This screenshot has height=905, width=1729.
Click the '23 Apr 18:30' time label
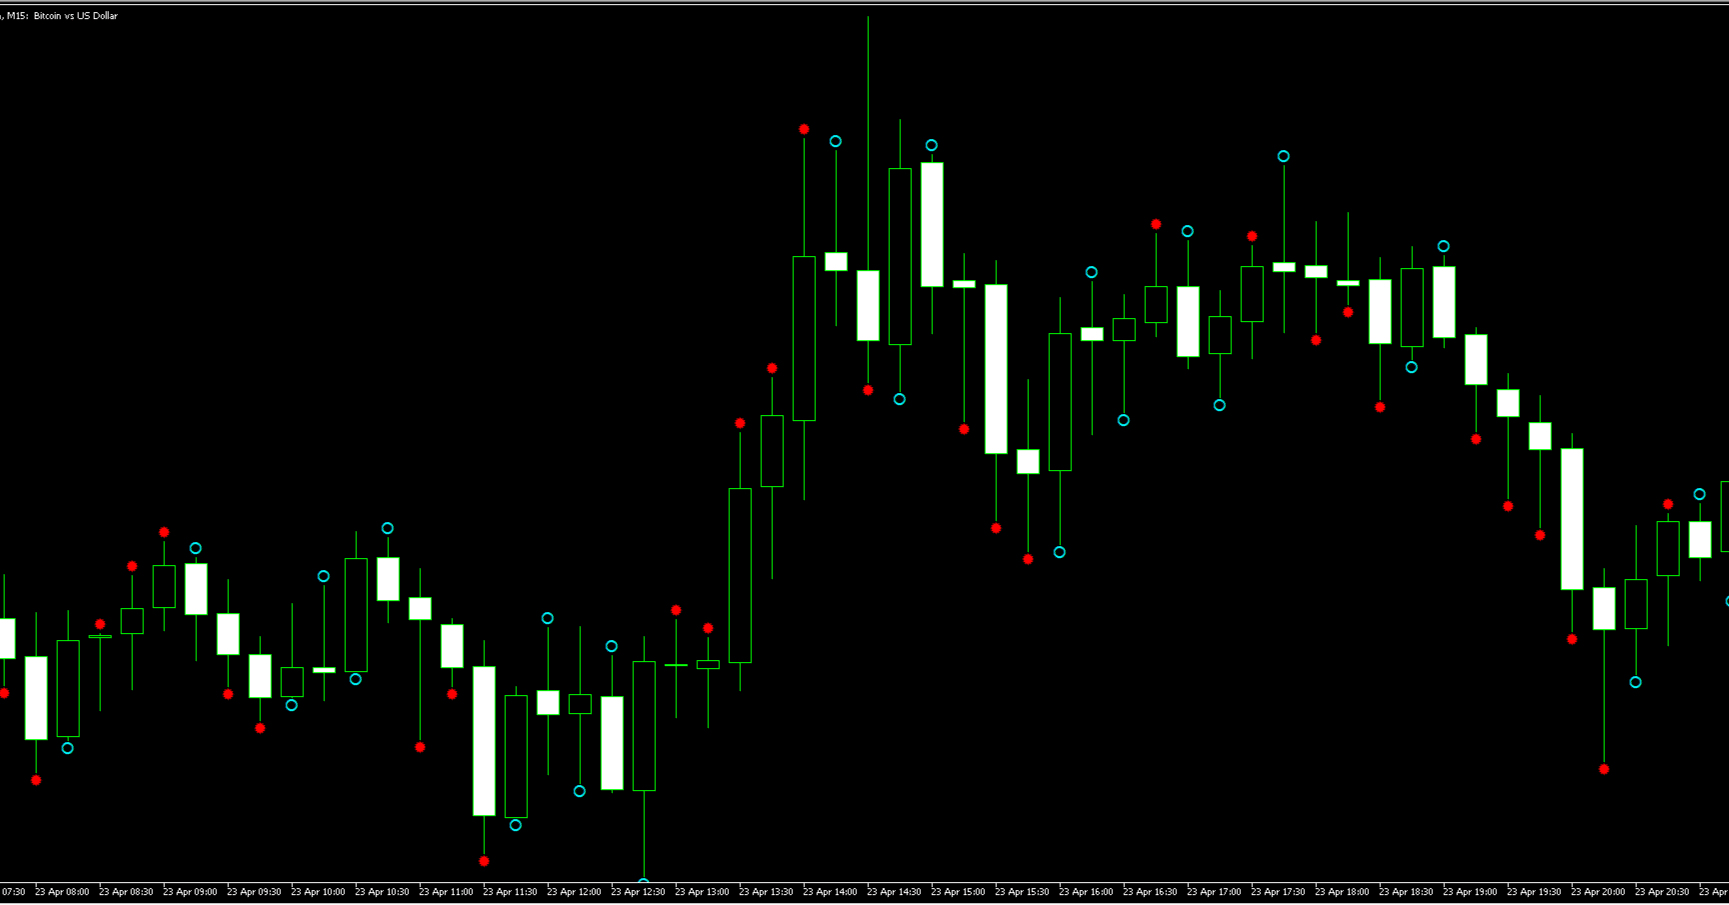coord(1406,892)
